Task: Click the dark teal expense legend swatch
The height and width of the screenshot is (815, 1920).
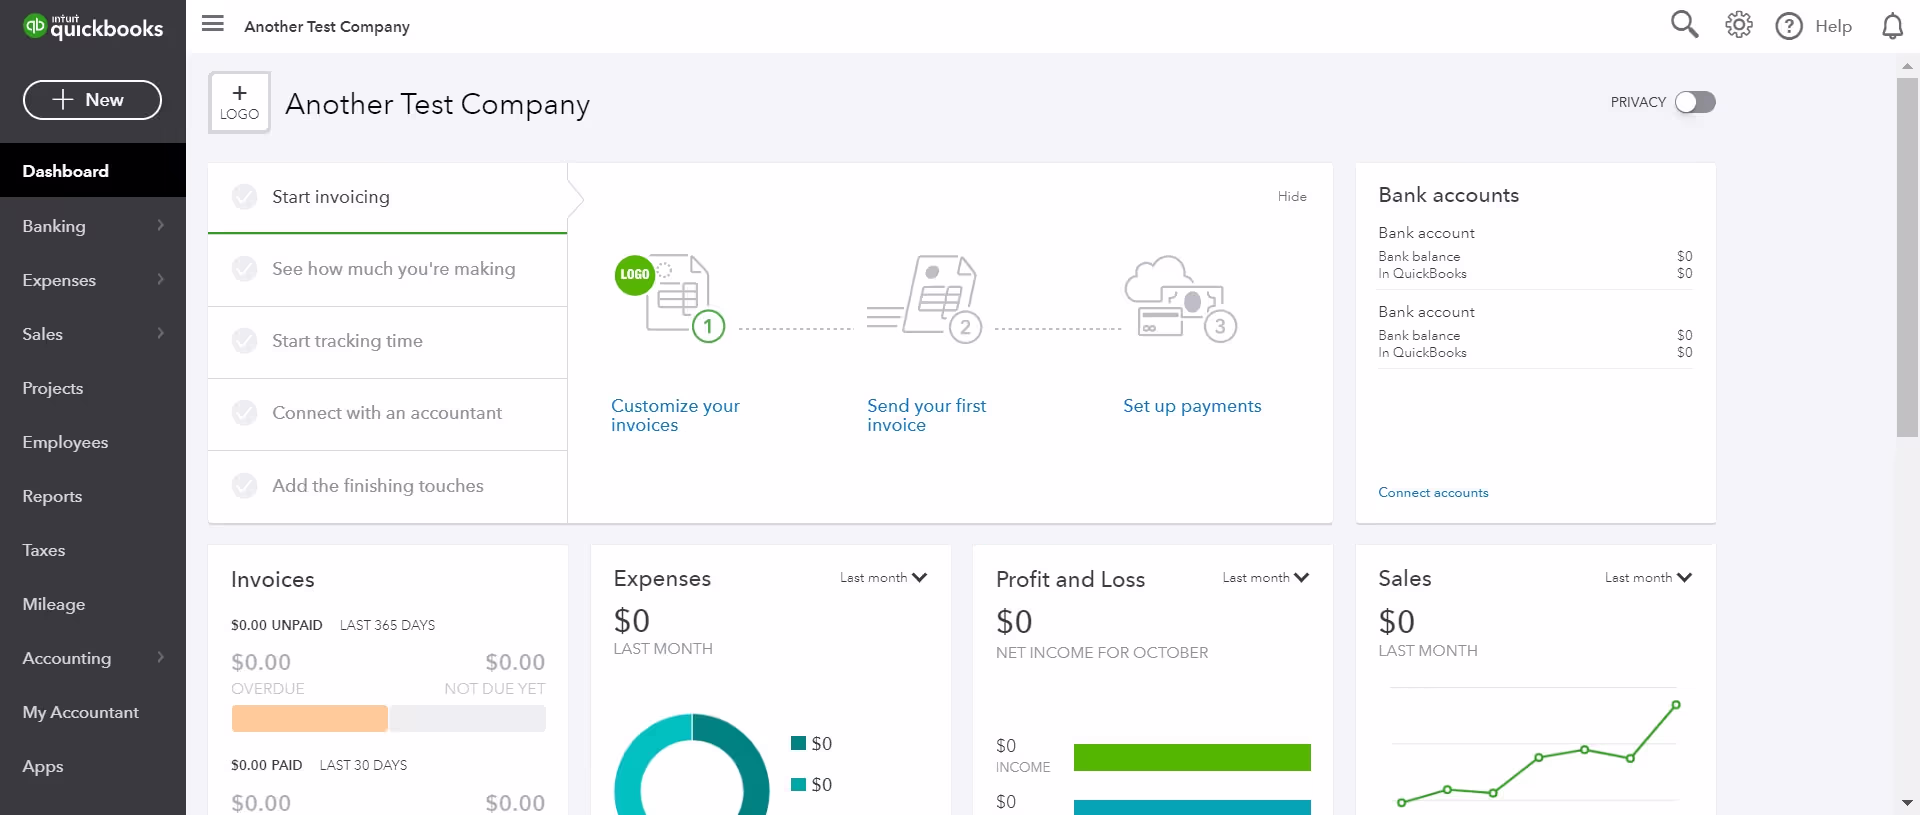Action: (x=798, y=743)
